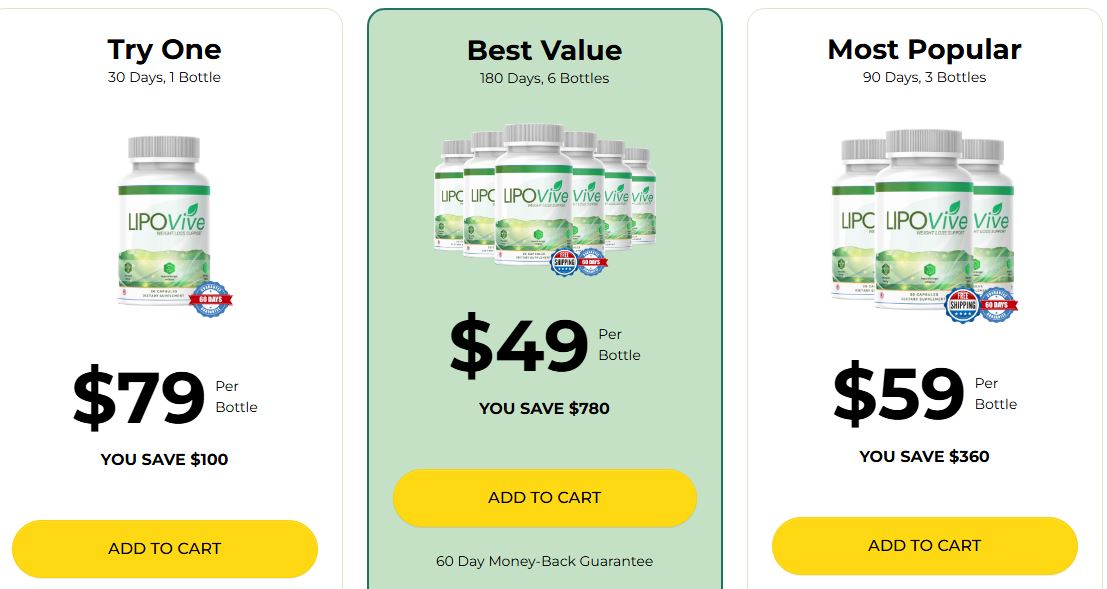Click the 90 Days, 3 Bottles subtitle
The height and width of the screenshot is (589, 1107).
pos(924,77)
